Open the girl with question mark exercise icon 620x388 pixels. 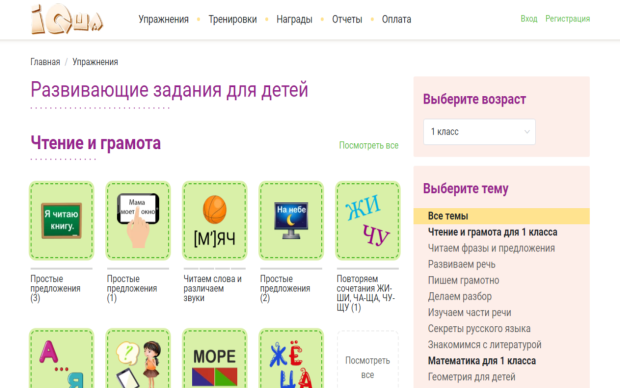coord(138,359)
